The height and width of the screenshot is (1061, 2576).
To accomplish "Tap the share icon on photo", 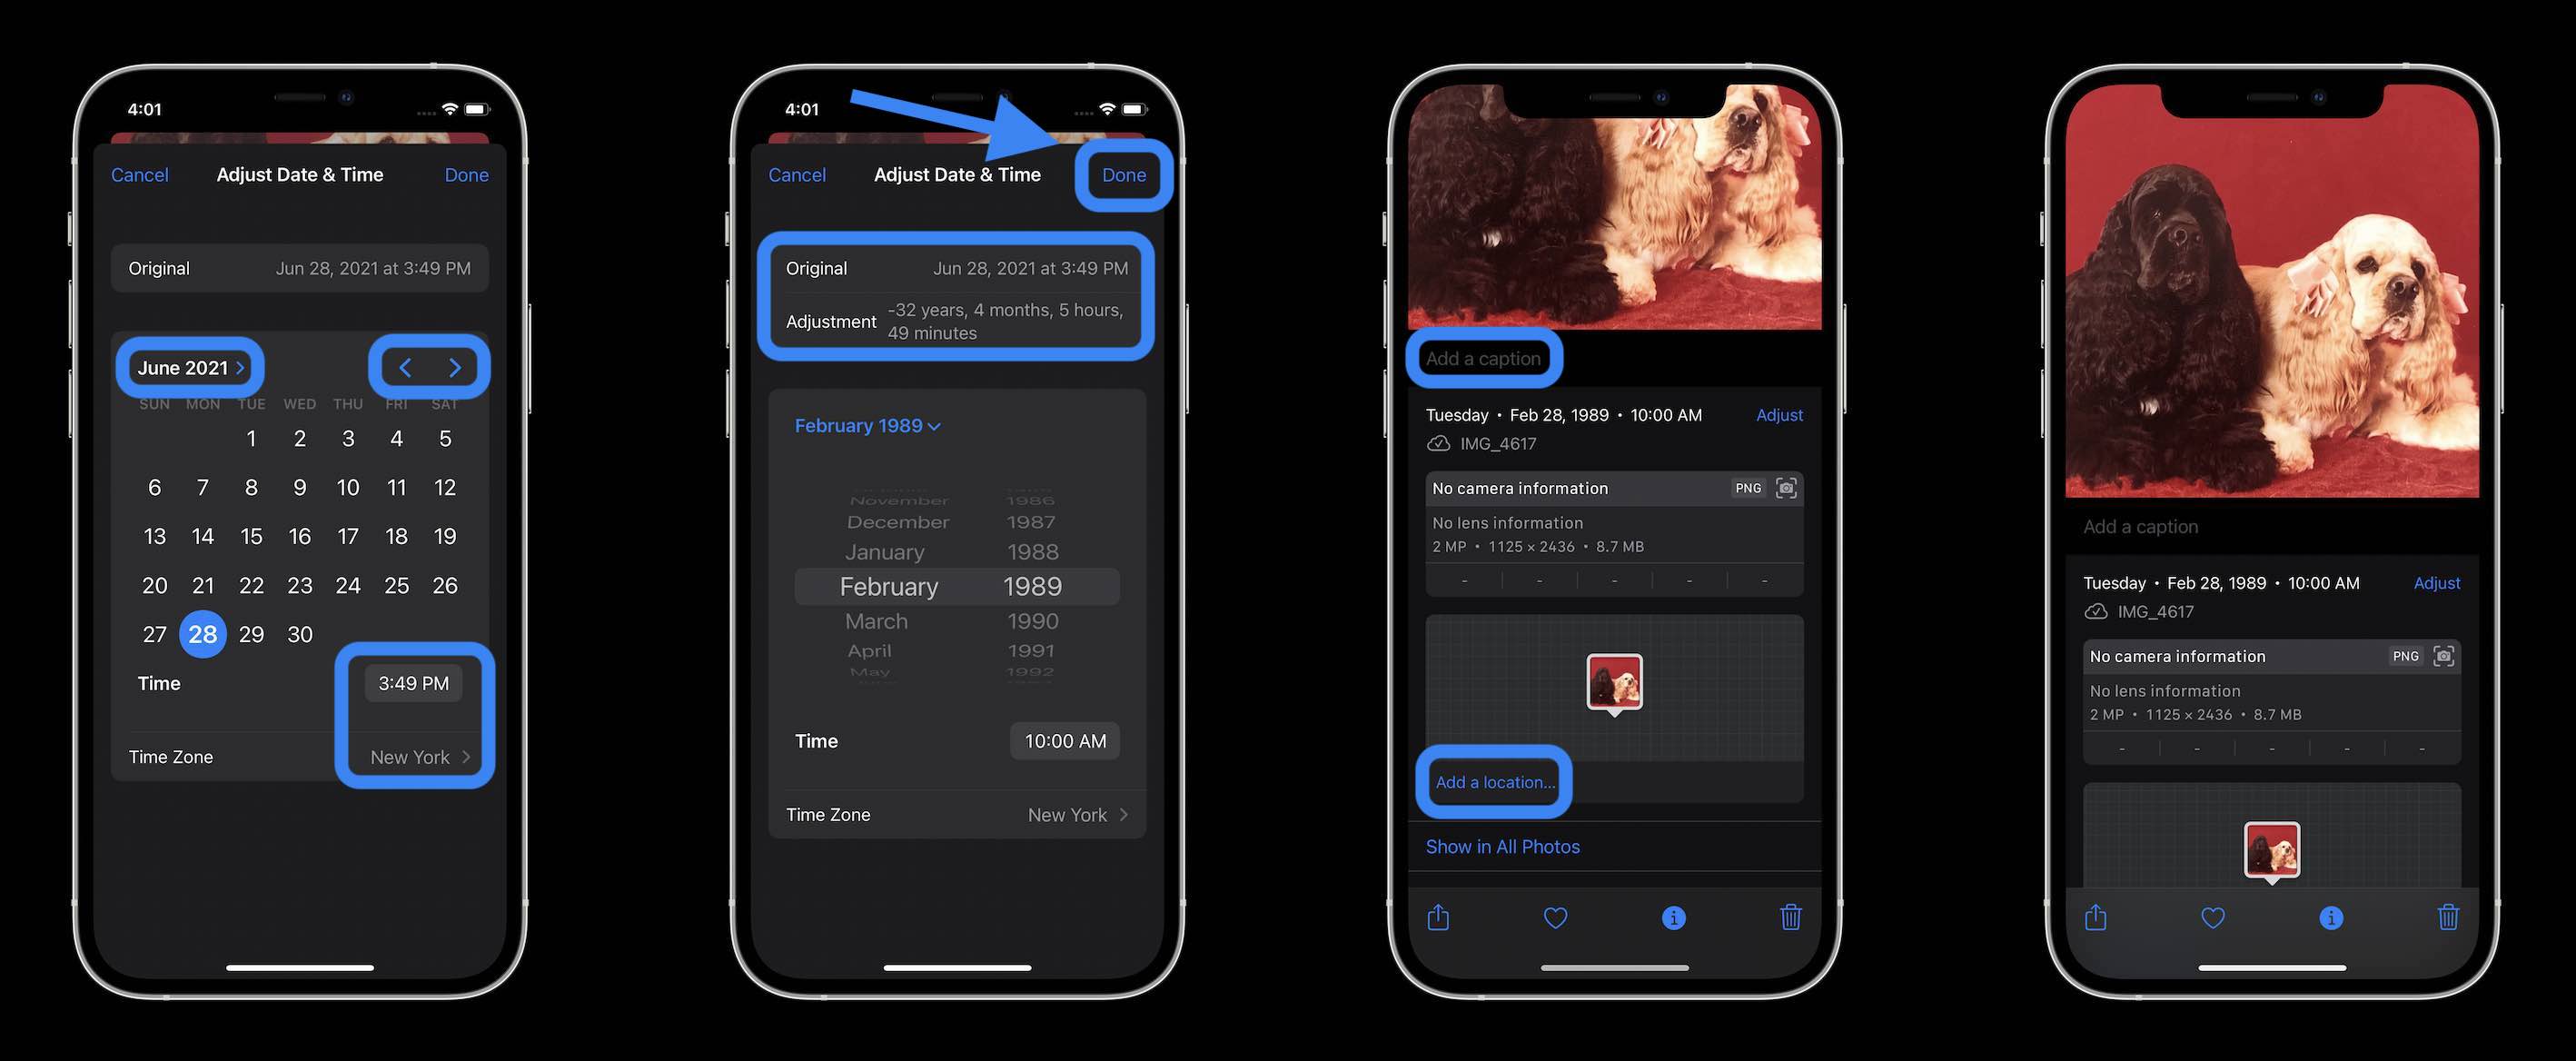I will pos(1438,917).
